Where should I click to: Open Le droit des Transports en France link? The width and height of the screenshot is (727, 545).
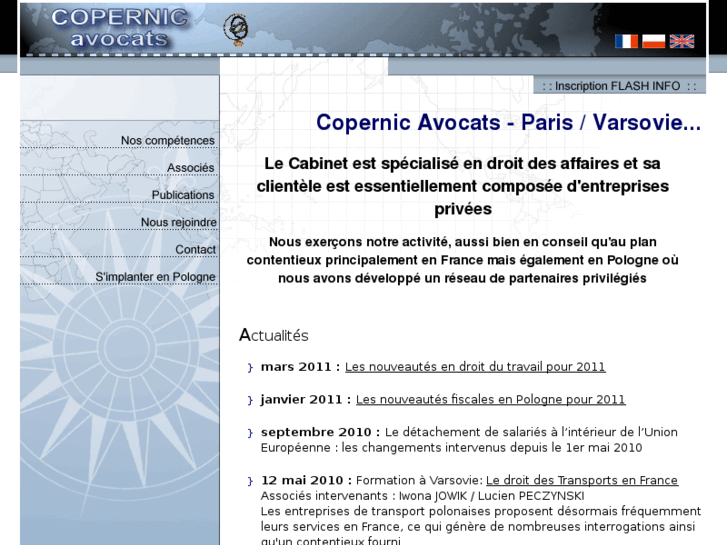tap(582, 480)
